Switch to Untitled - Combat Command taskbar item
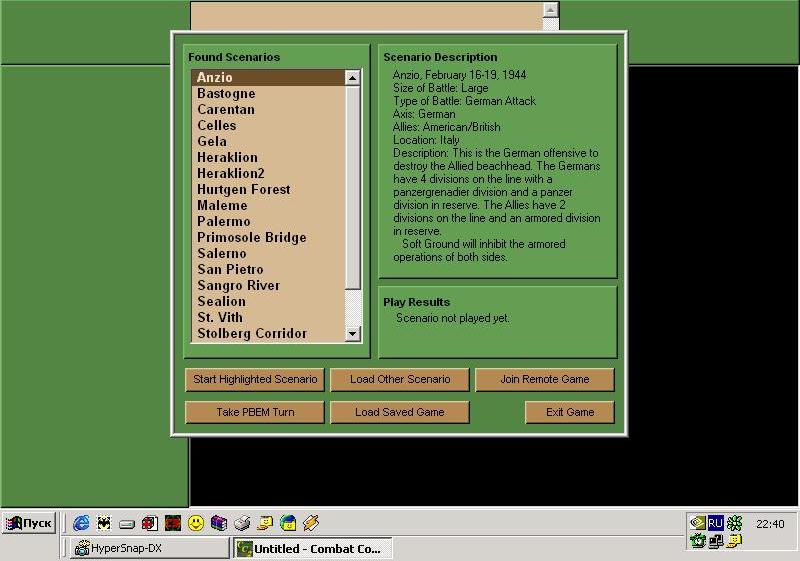Viewport: 800px width, 561px height. (x=312, y=548)
